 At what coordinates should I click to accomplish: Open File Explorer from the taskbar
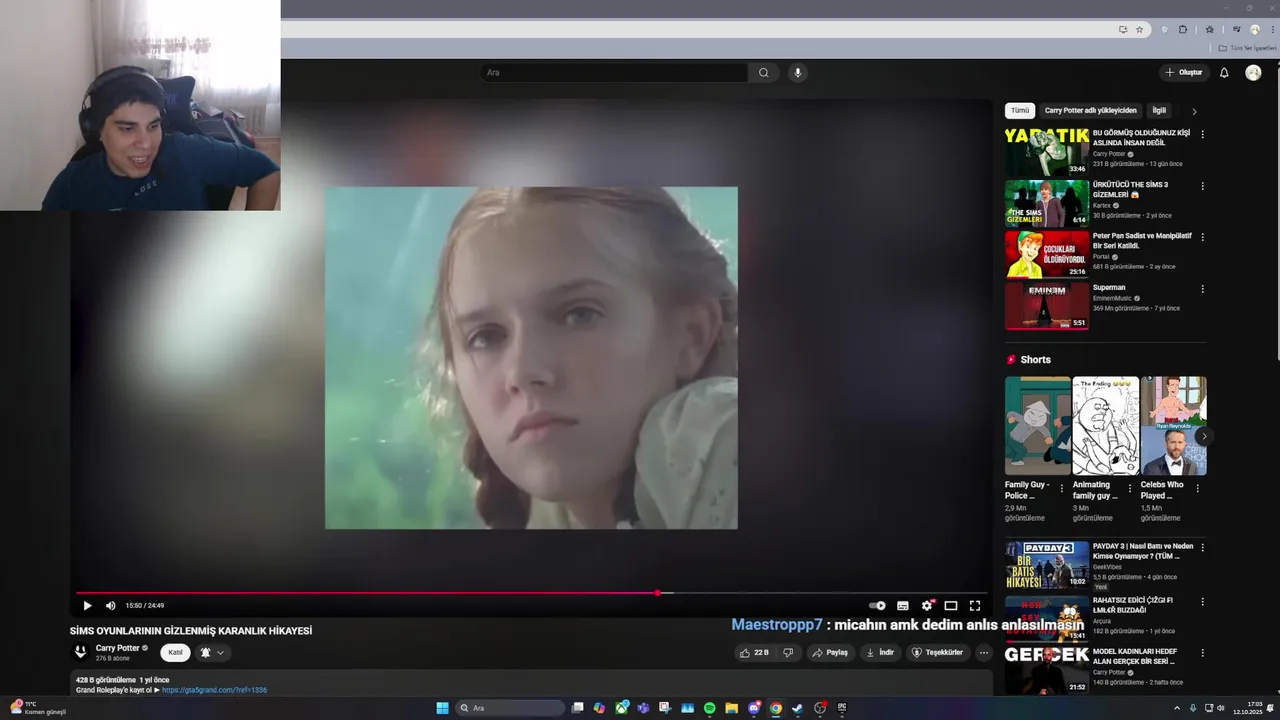[732, 708]
